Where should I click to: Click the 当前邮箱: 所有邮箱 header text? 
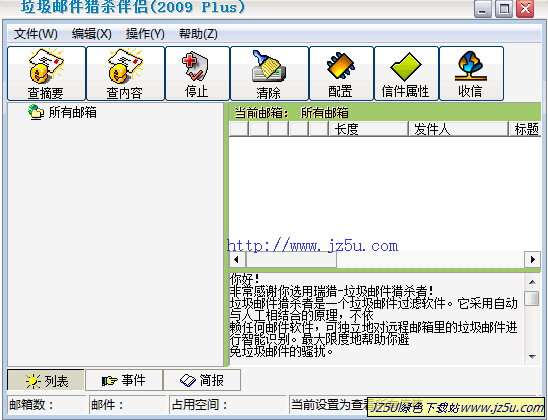click(x=291, y=113)
